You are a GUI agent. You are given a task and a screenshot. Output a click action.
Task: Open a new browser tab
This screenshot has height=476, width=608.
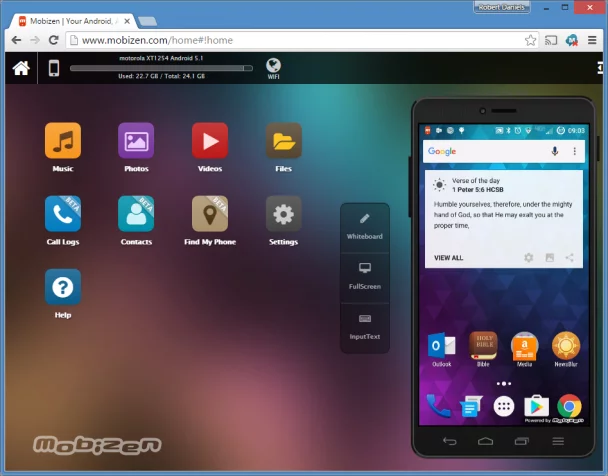click(148, 21)
